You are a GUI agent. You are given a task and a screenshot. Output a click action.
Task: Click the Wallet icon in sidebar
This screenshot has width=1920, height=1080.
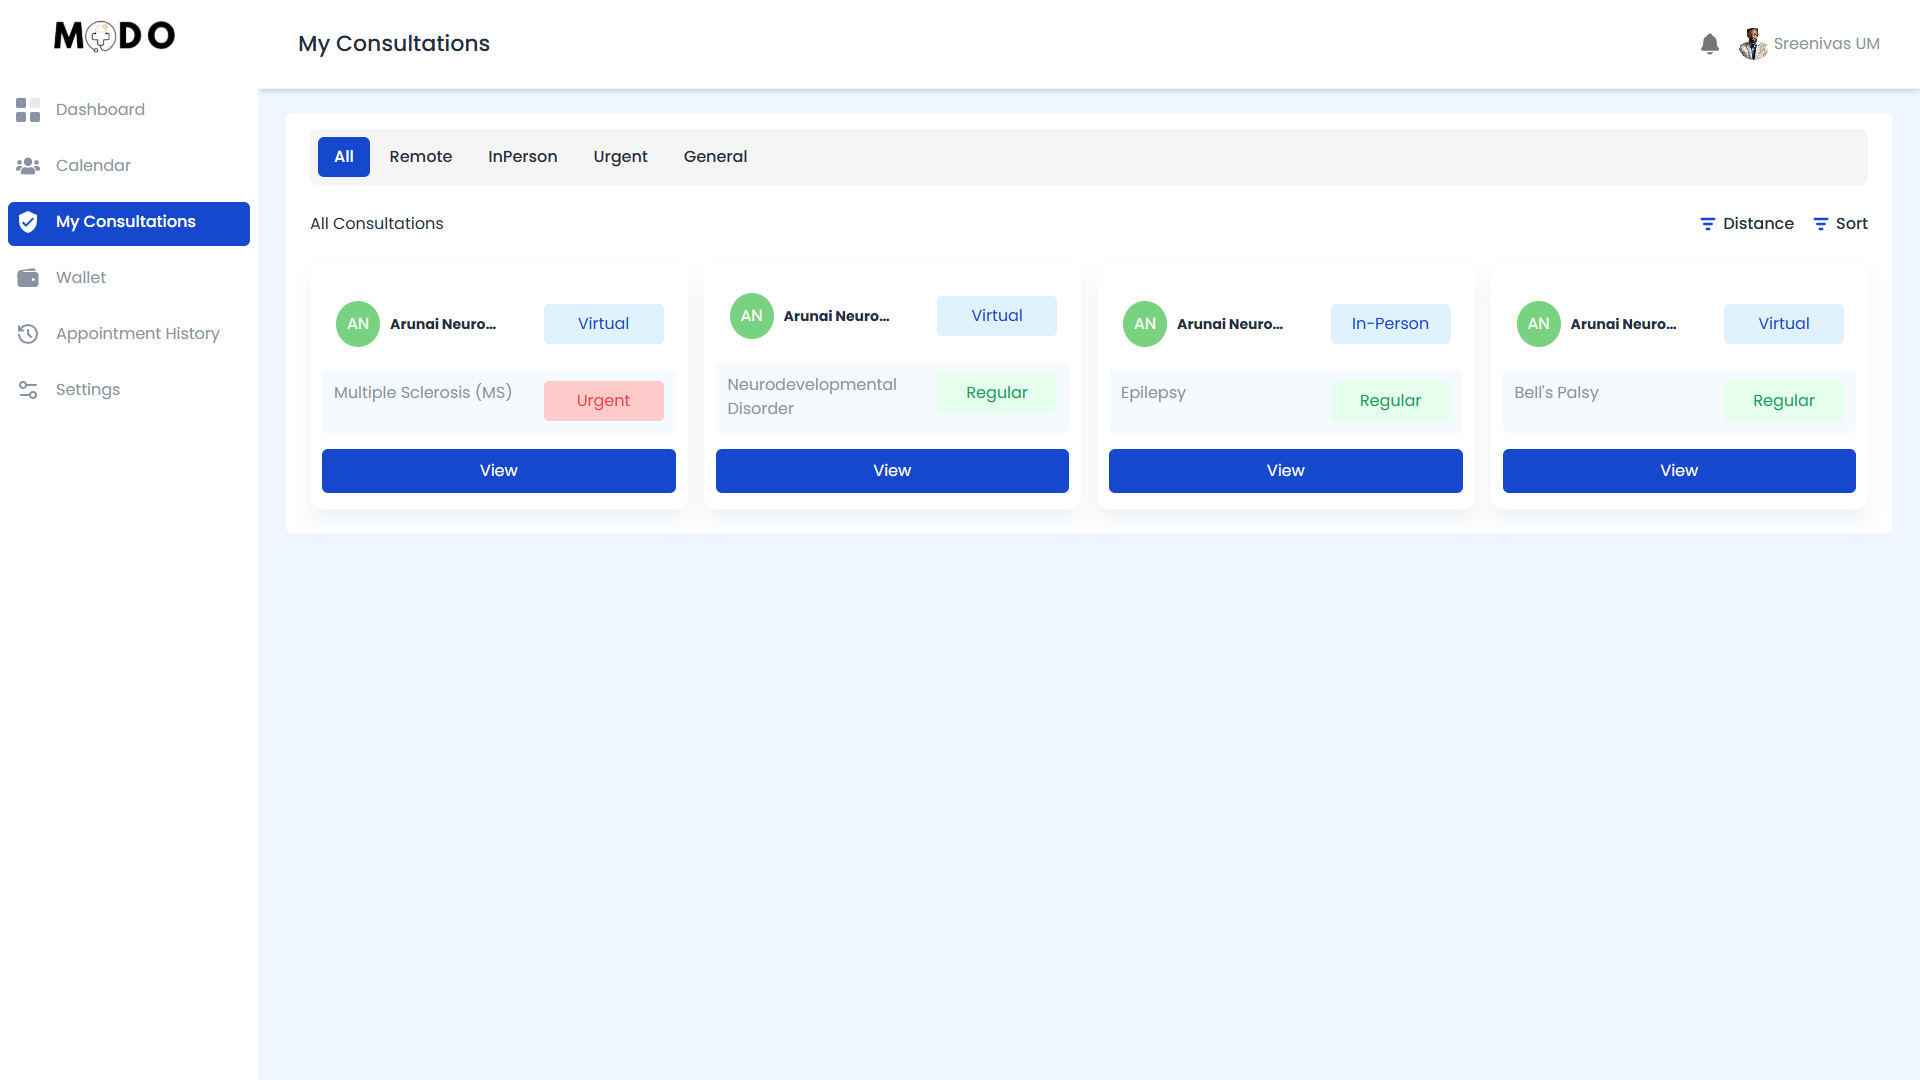[x=28, y=278]
